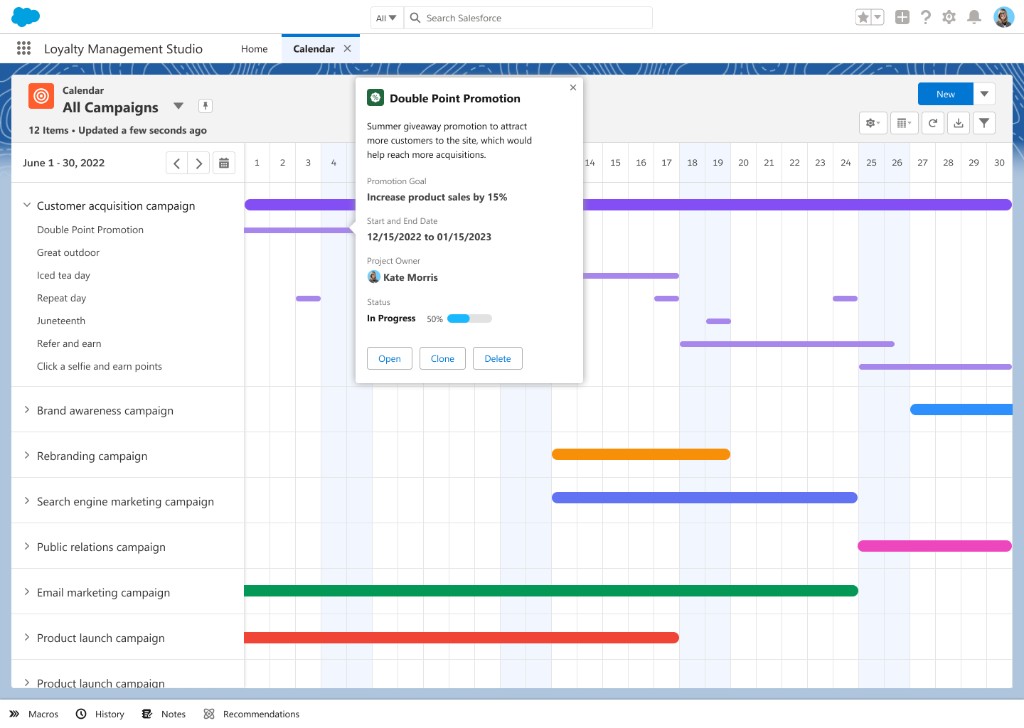Click the Clone button
The image size is (1024, 728).
tap(442, 358)
